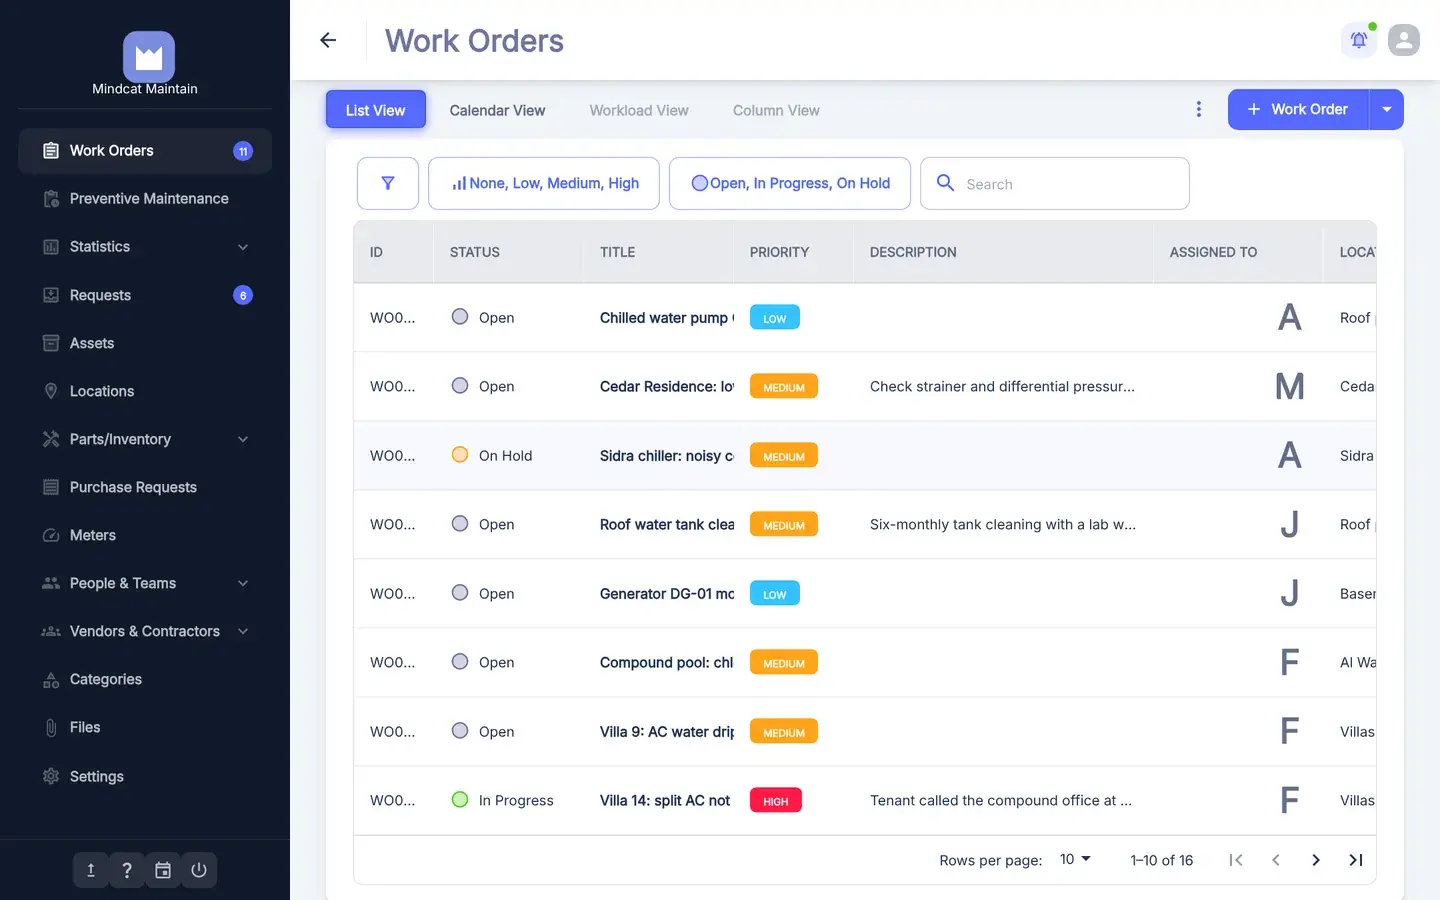The height and width of the screenshot is (900, 1440).
Task: Click the calendar icon in sidebar footer
Action: 163,870
